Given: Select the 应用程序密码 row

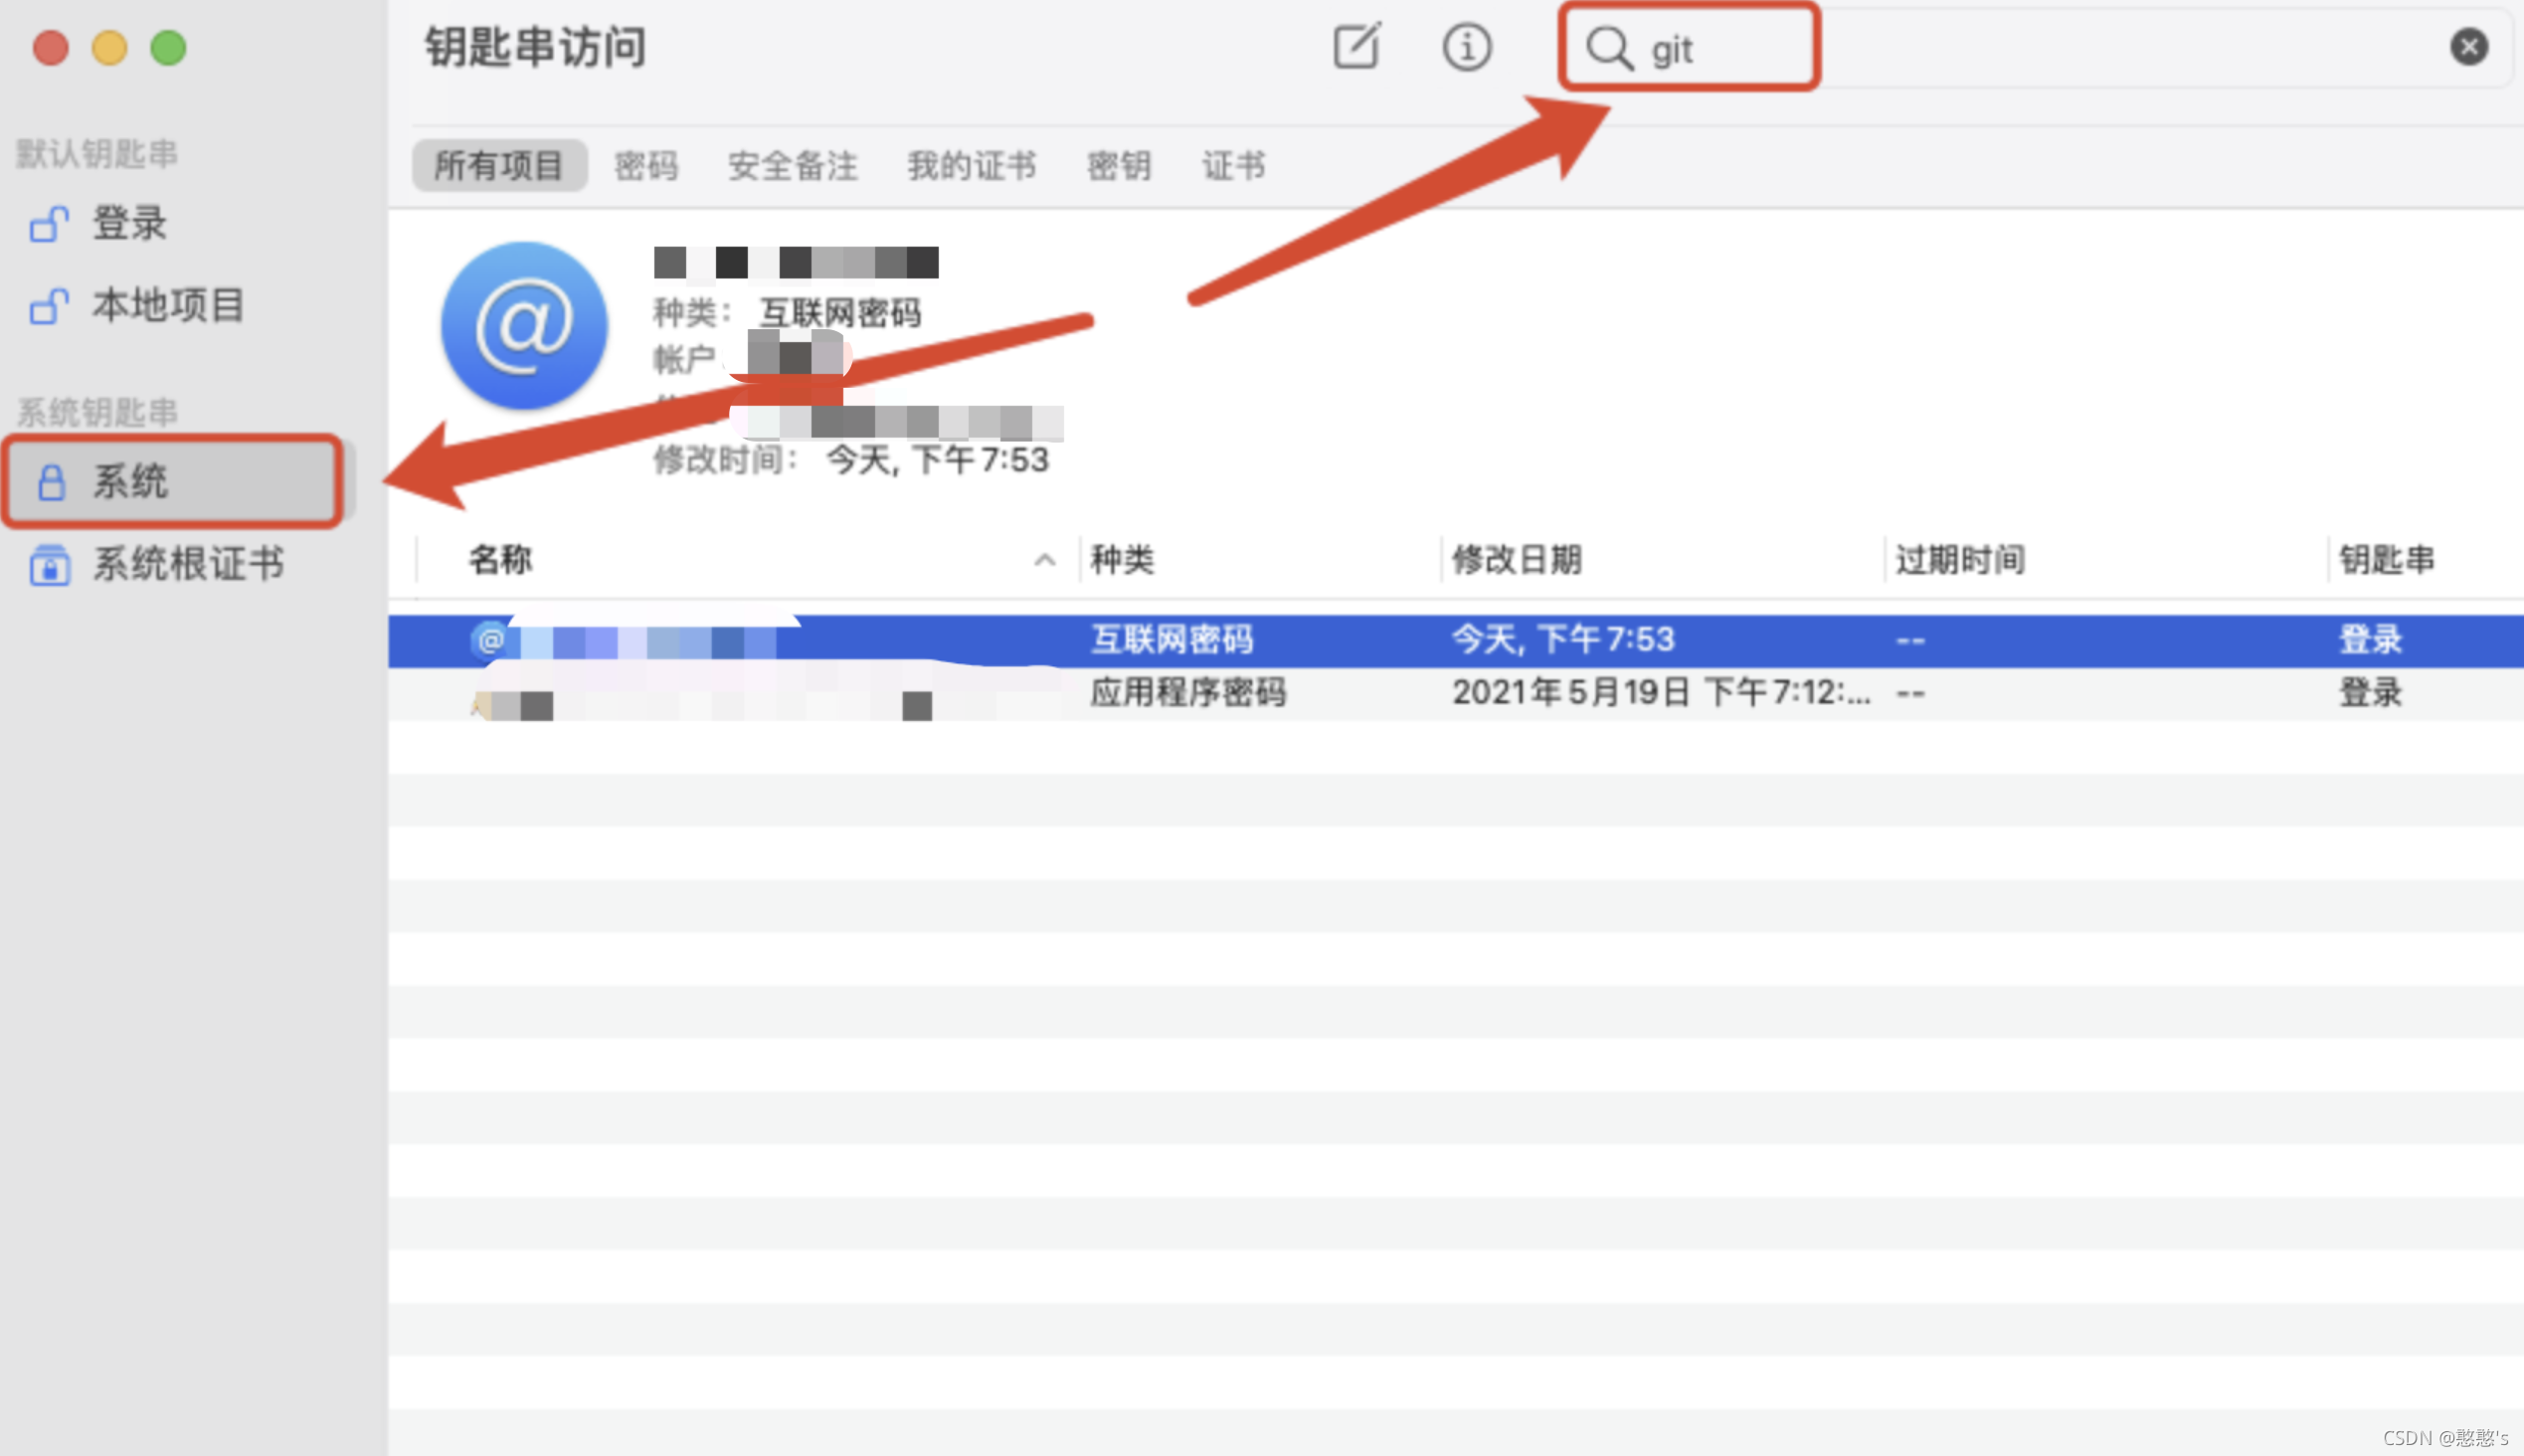Looking at the screenshot, I should point(1456,693).
